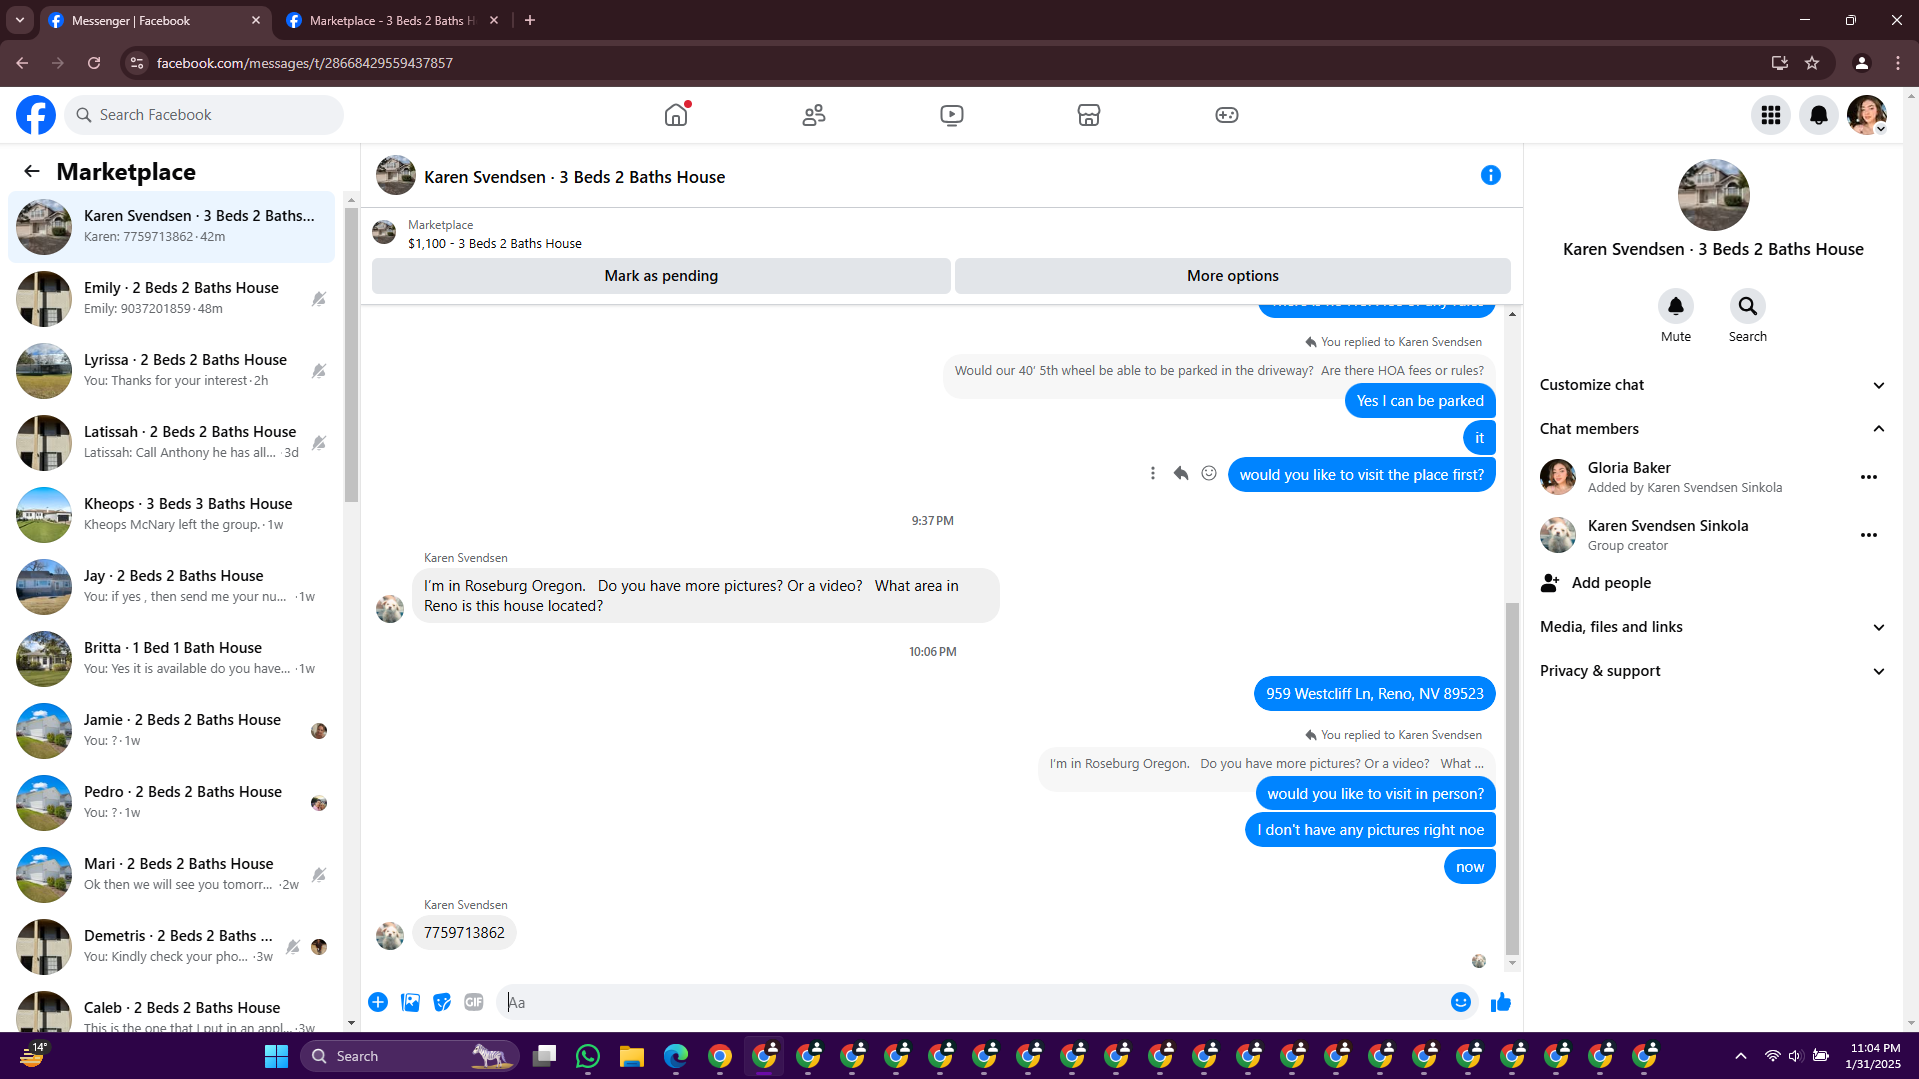Switch to Messenger | Facebook tab

point(155,20)
